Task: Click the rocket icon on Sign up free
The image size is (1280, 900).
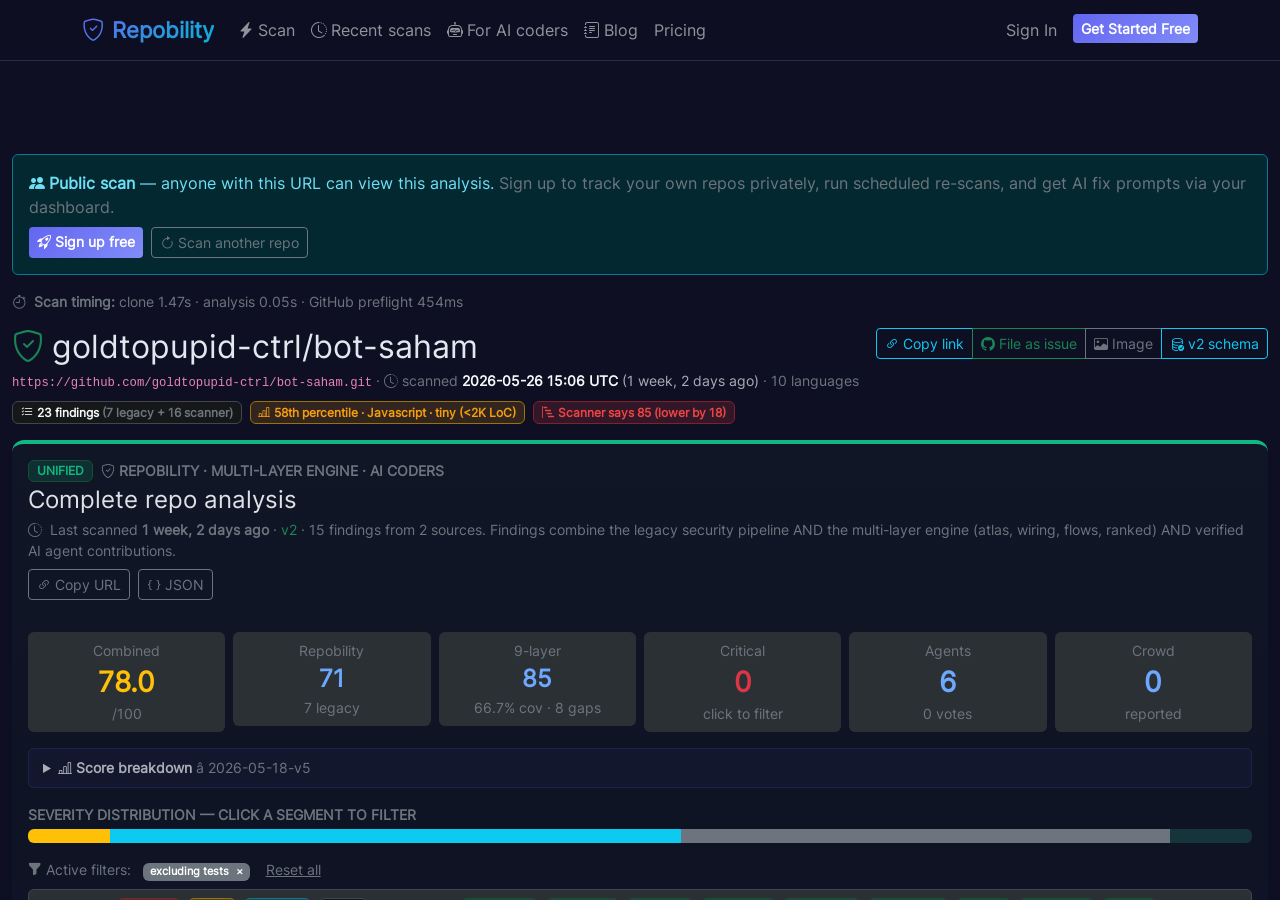Action: pyautogui.click(x=44, y=242)
